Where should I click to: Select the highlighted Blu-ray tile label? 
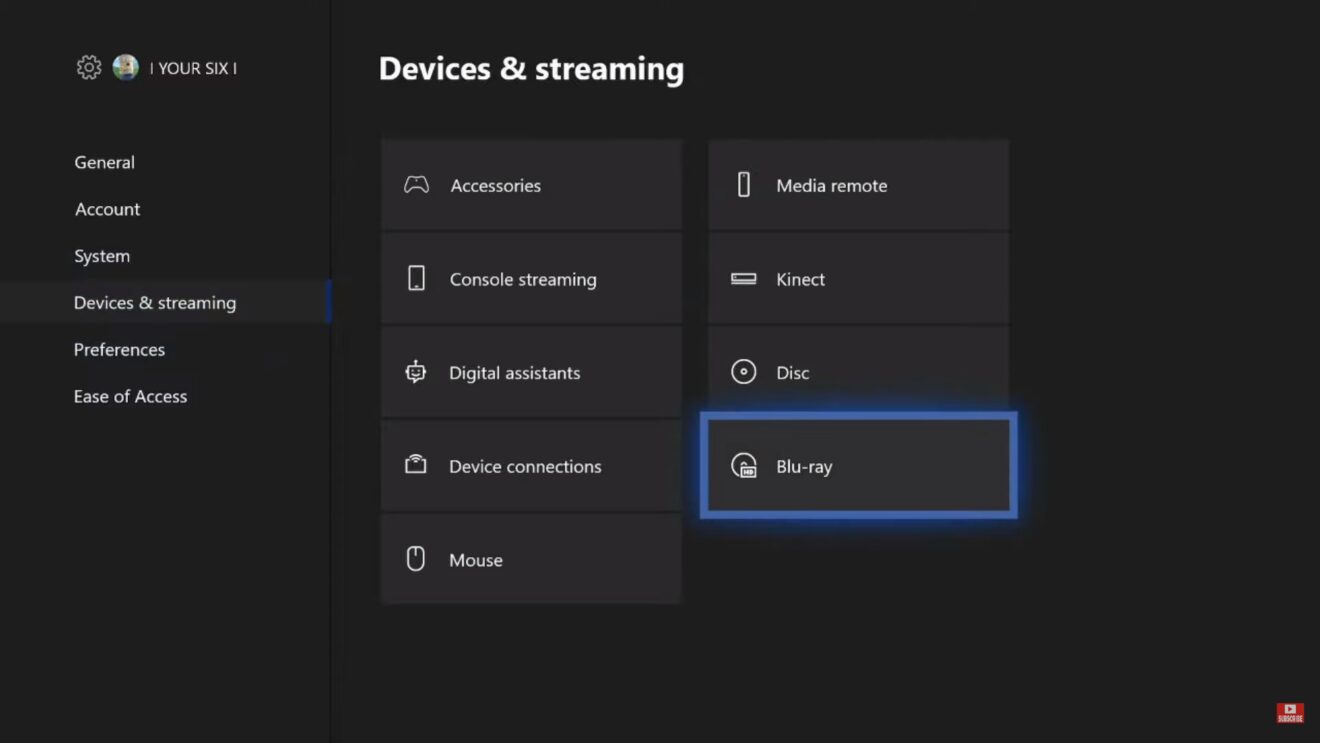[804, 467]
